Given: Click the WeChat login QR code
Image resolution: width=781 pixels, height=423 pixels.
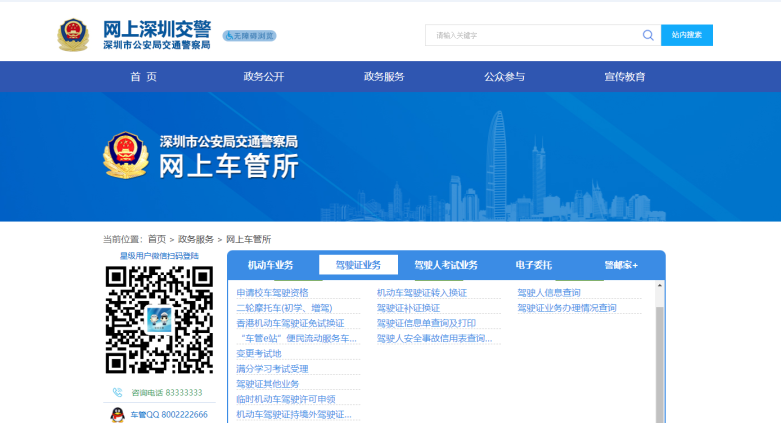Looking at the screenshot, I should (x=160, y=320).
